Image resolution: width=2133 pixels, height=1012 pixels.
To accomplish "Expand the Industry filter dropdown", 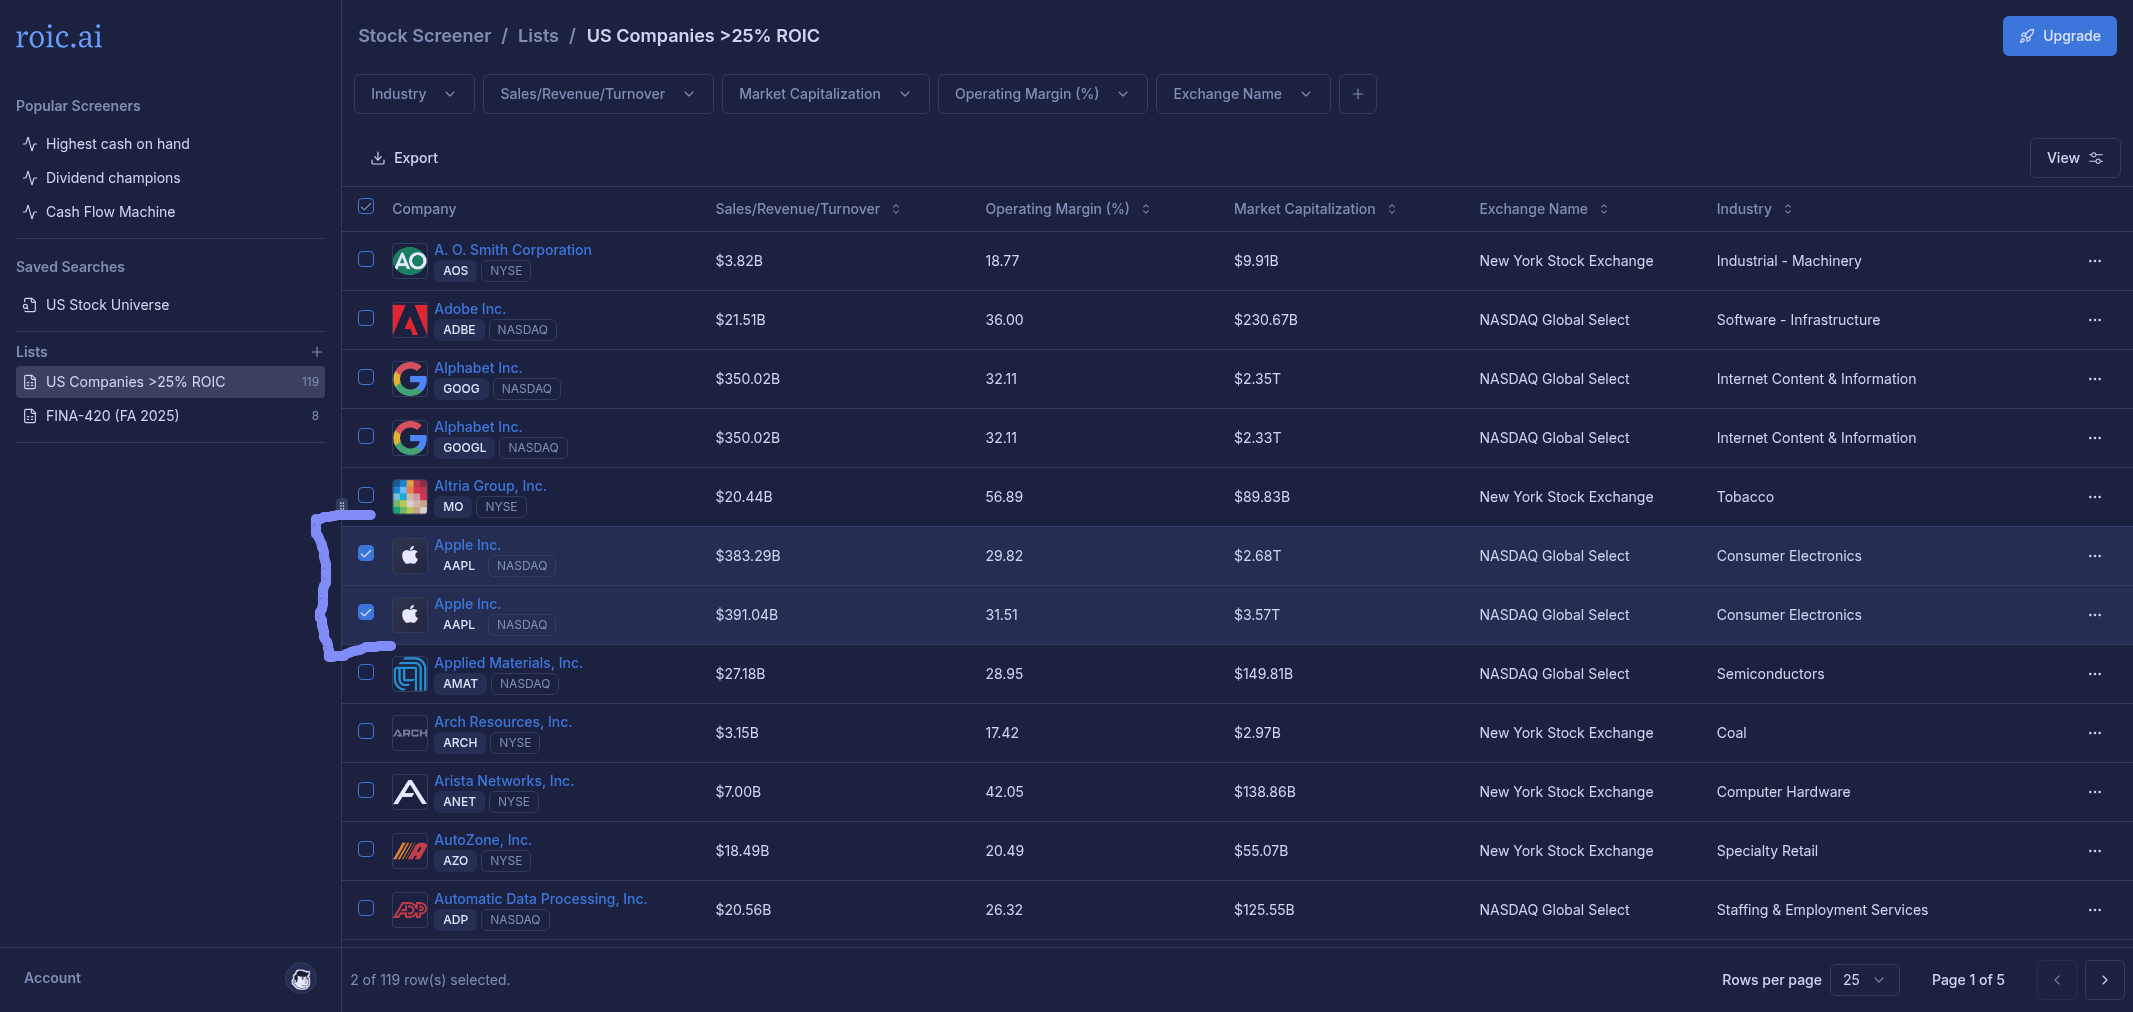I will point(413,94).
